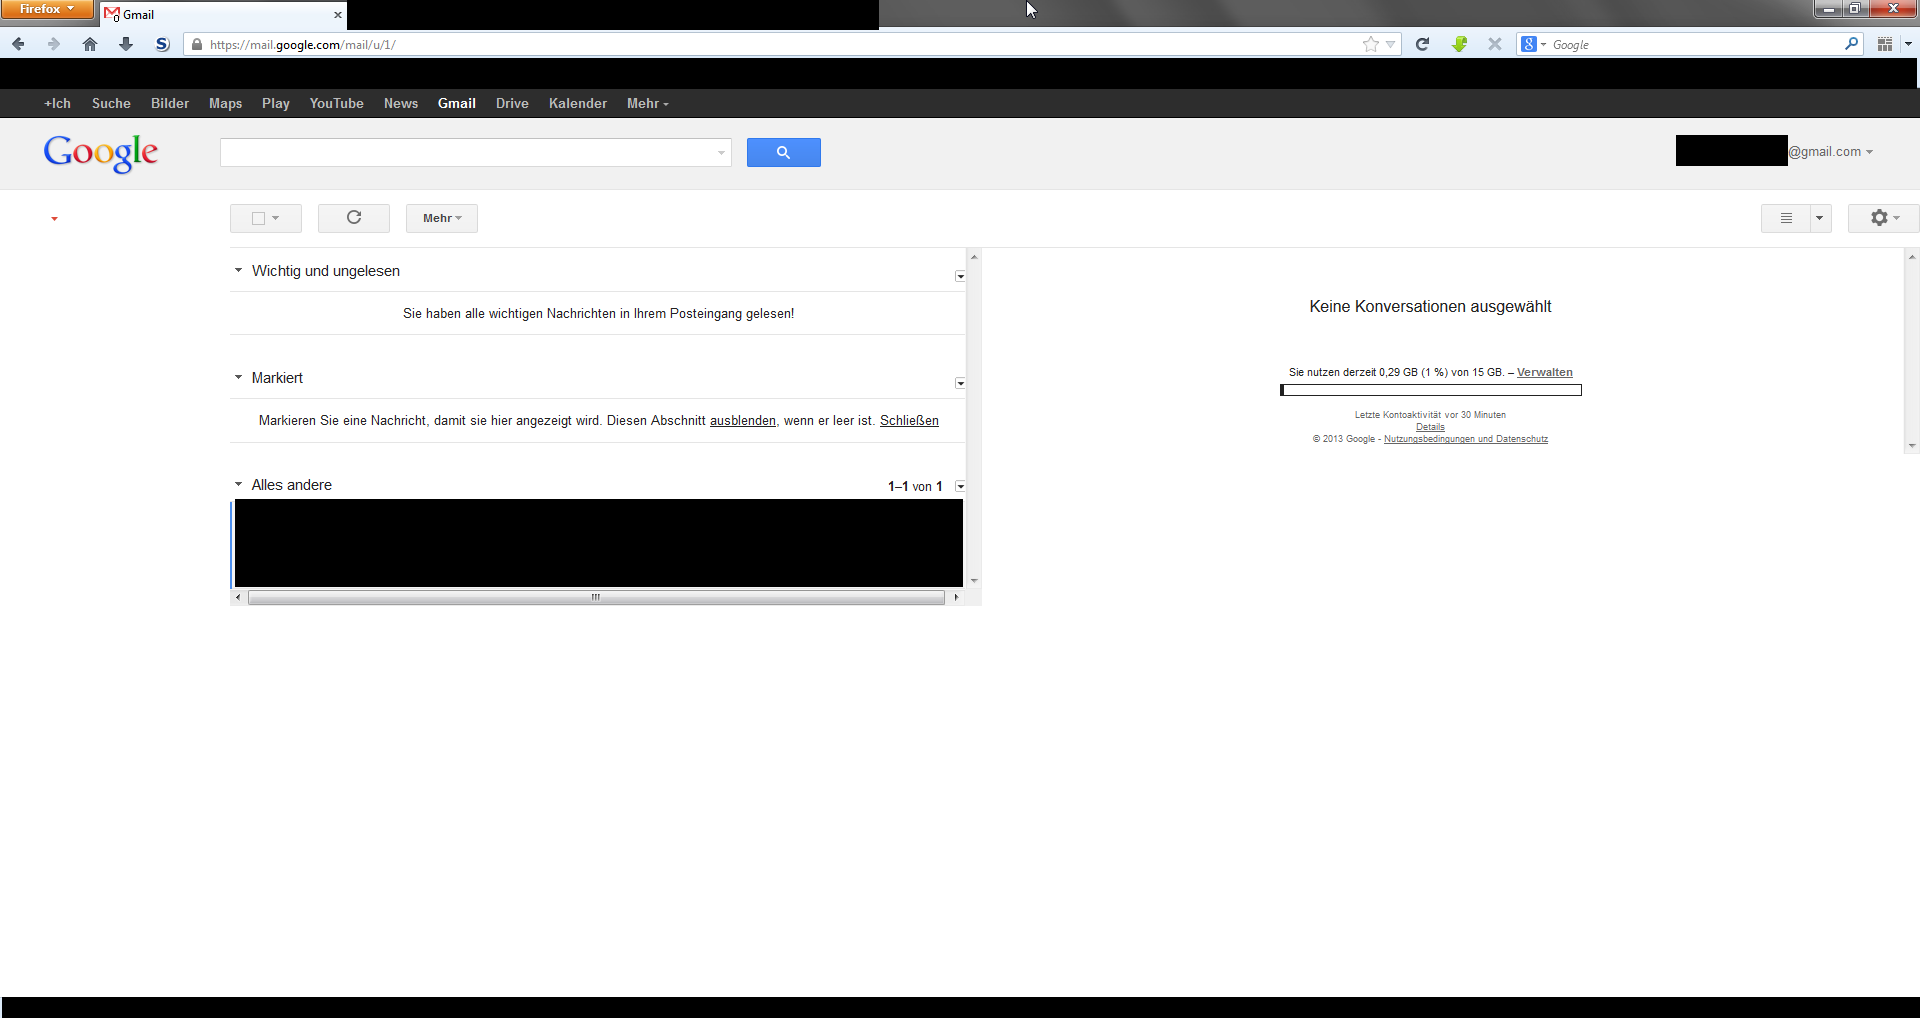Open the Mehr actions dropdown

(442, 218)
